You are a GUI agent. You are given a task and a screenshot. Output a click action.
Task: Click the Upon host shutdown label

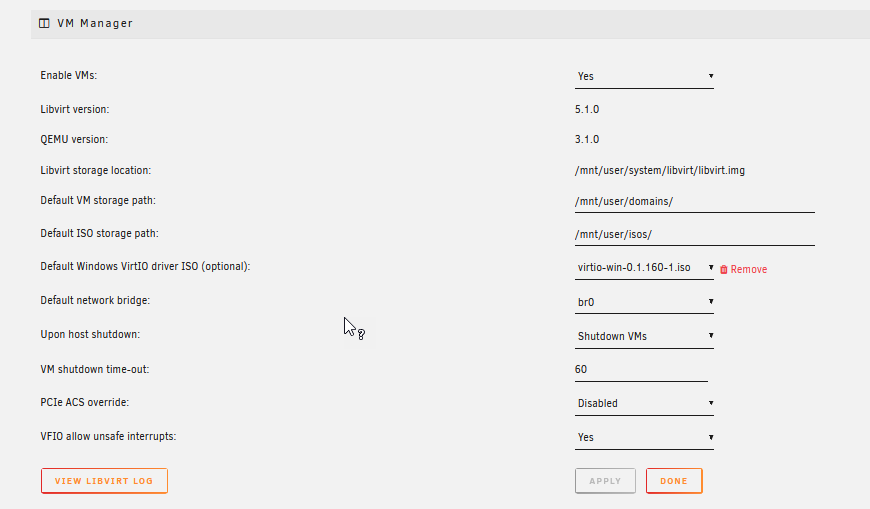(x=90, y=334)
